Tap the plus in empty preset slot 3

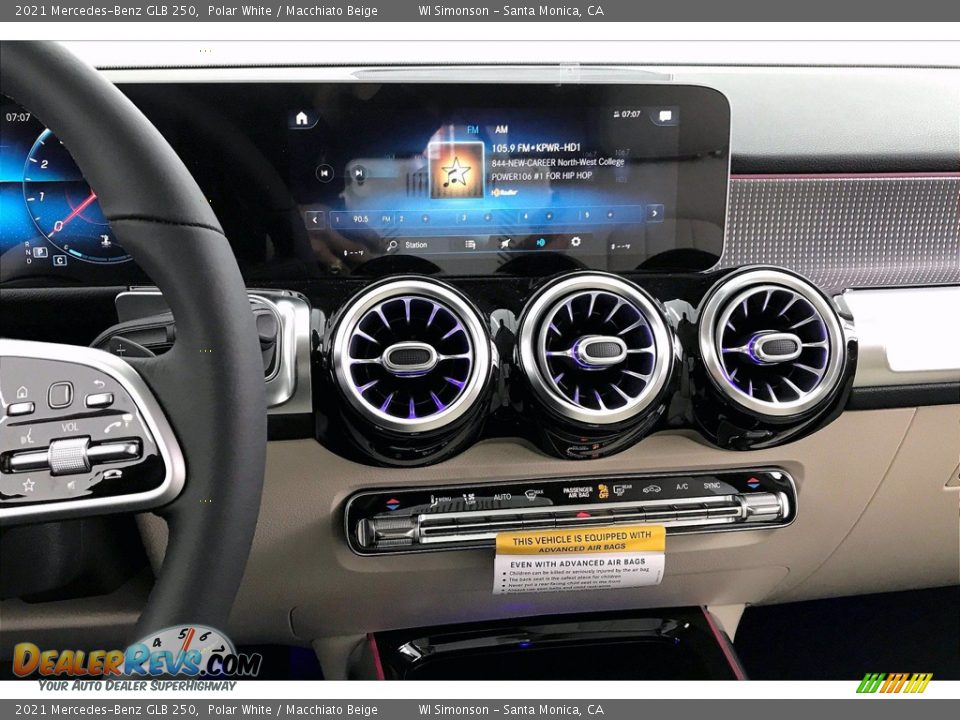tap(487, 217)
